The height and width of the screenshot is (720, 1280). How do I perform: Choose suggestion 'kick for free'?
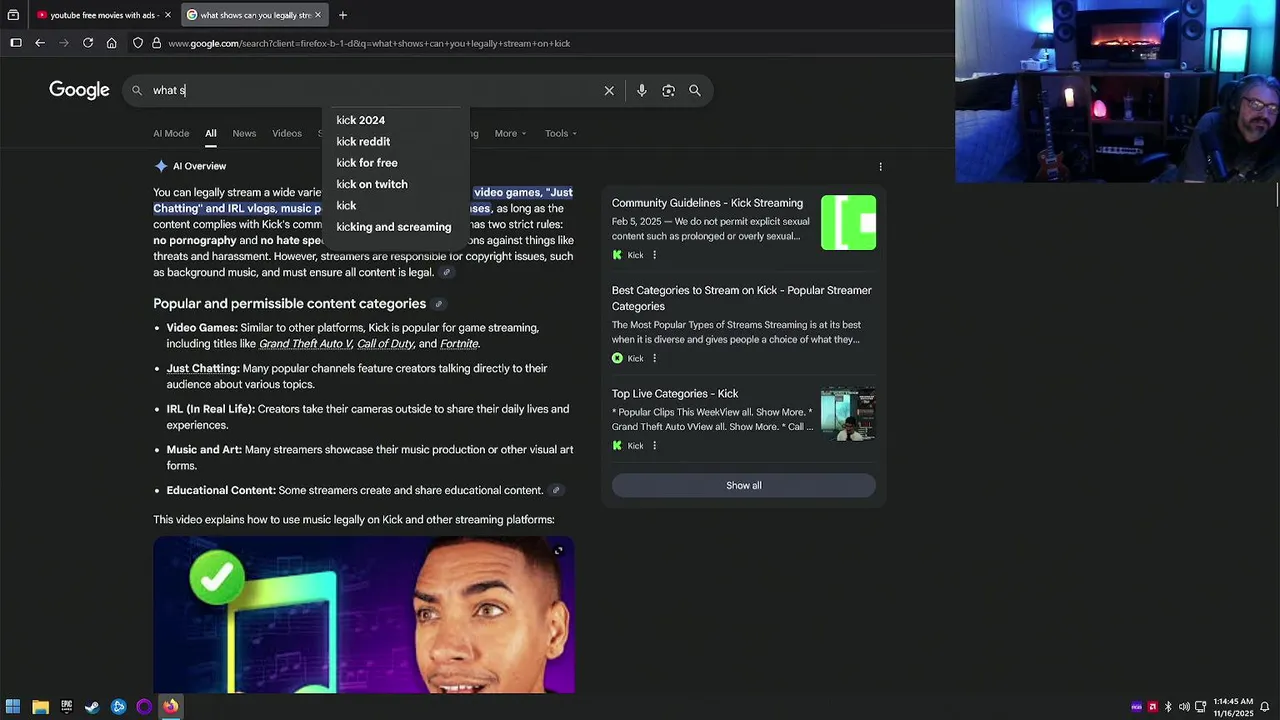367,162
